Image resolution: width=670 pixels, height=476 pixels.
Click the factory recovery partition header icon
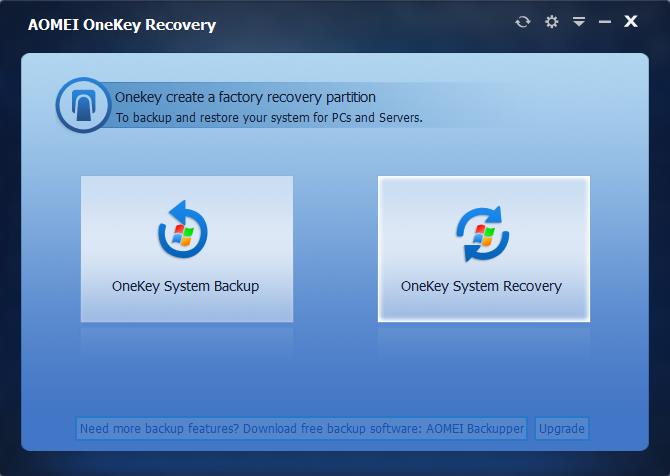pos(82,105)
